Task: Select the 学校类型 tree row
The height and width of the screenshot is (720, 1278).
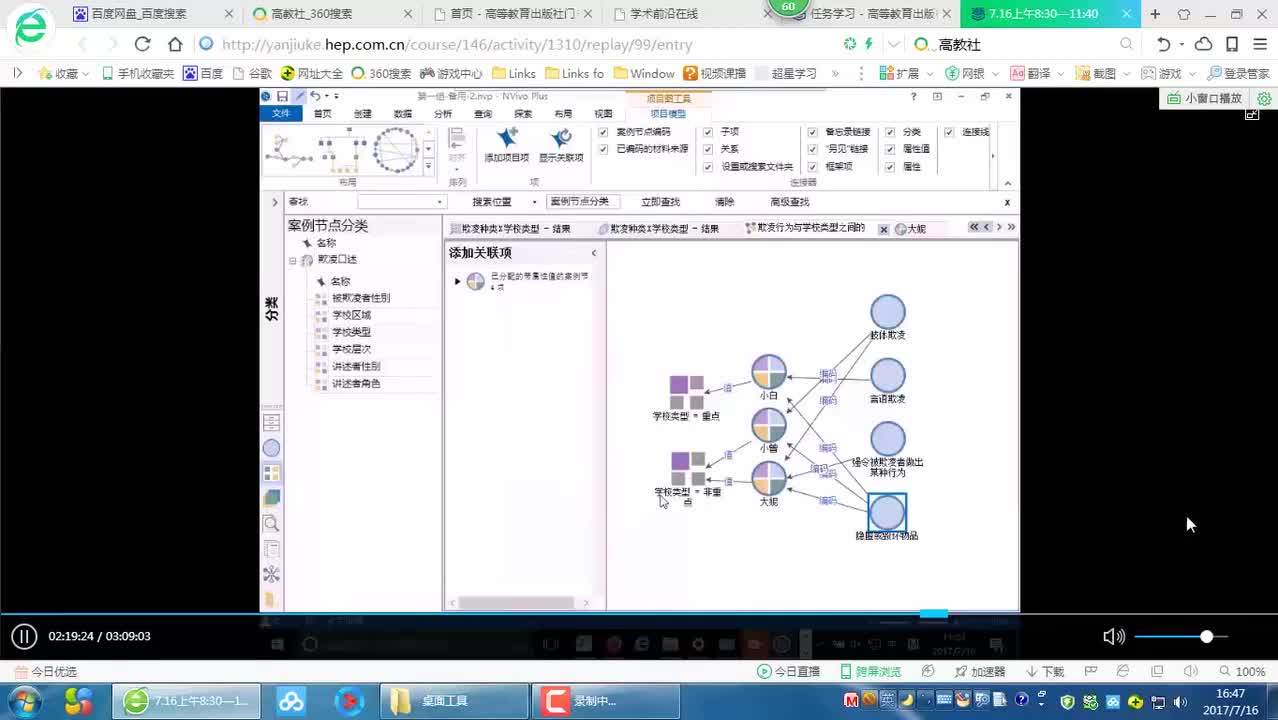Action: coord(352,332)
